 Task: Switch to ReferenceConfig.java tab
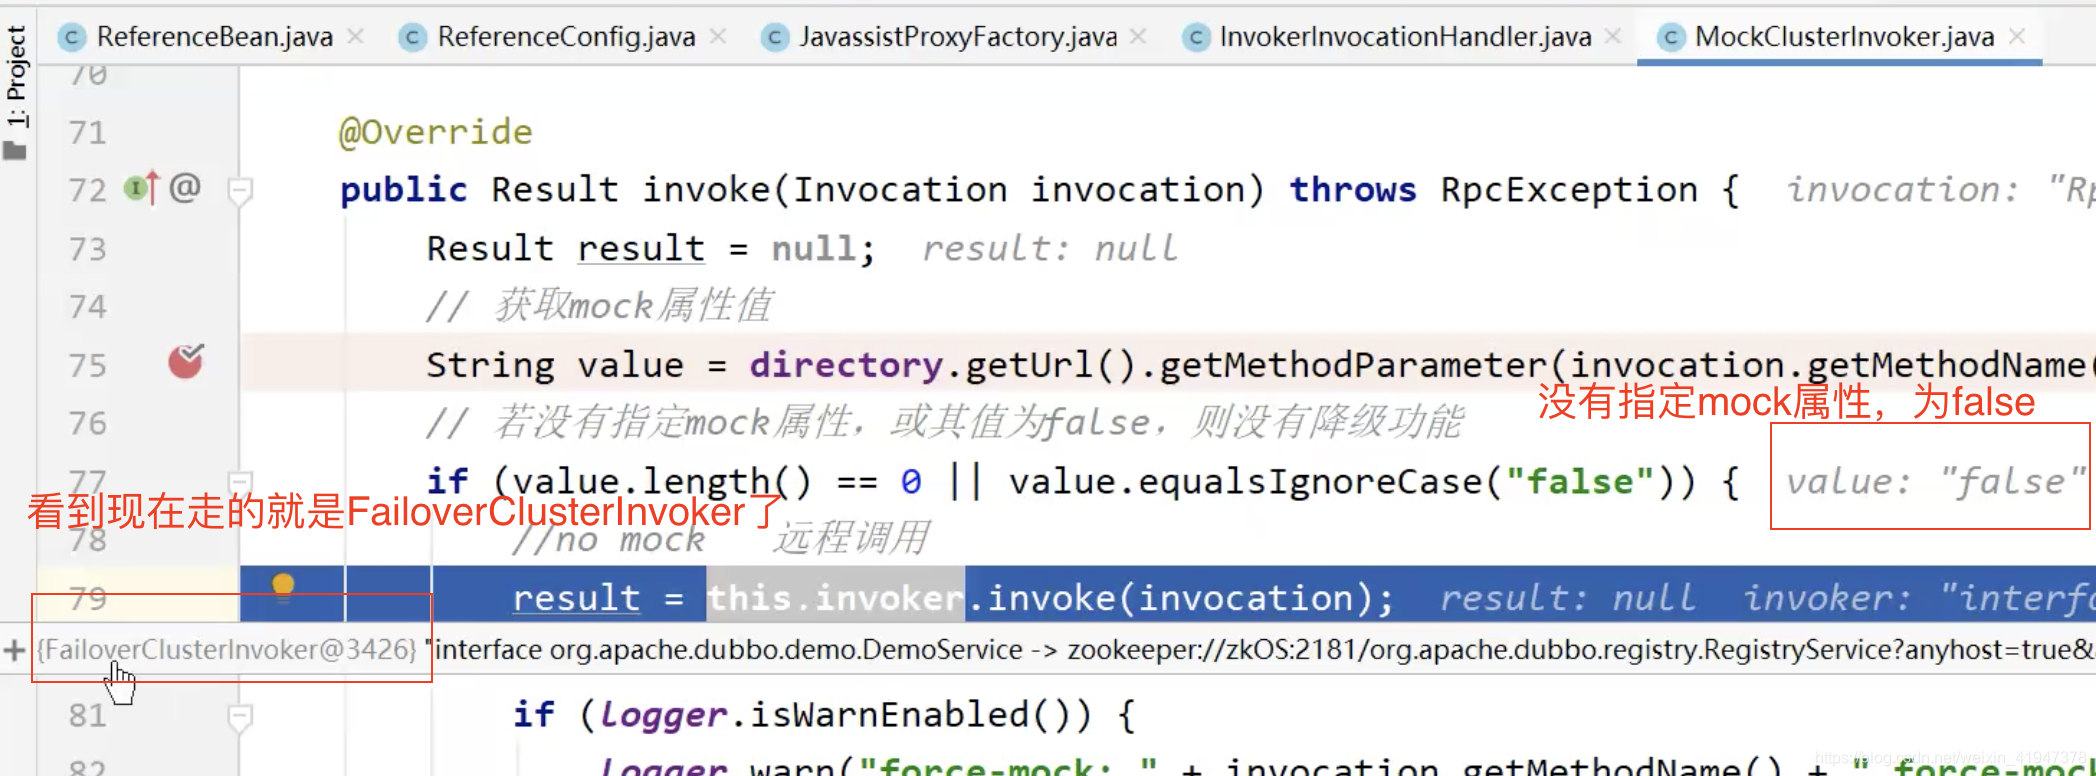click(x=566, y=37)
